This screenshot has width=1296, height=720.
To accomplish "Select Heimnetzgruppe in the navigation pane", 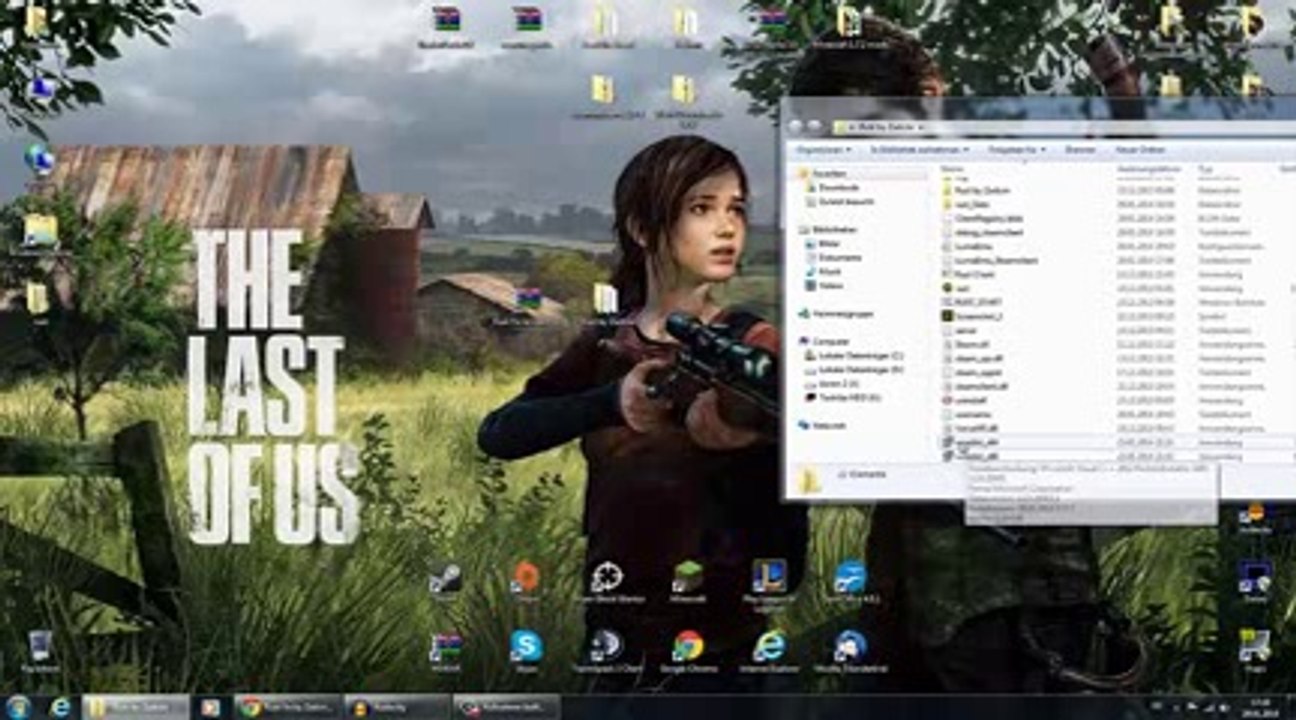I will pyautogui.click(x=836, y=313).
